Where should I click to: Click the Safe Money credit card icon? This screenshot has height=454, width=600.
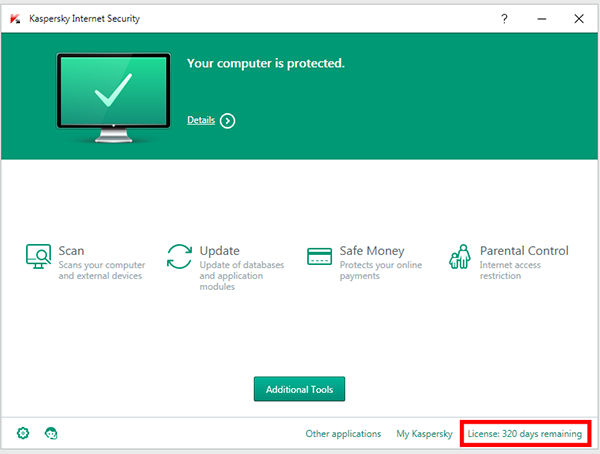pyautogui.click(x=320, y=256)
